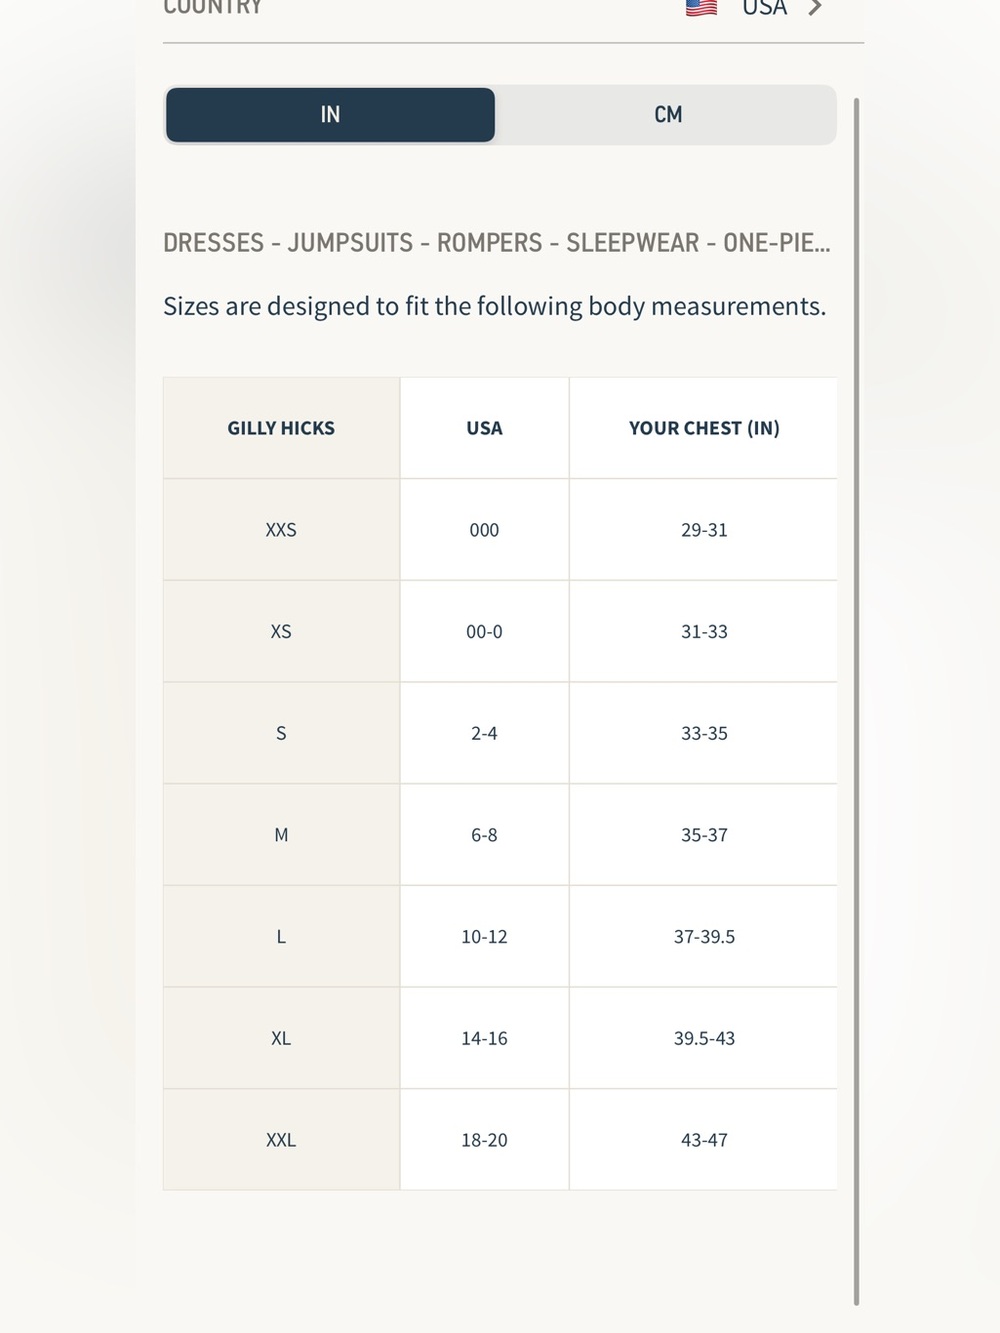Select the XS size cell
1000x1333 pixels.
(281, 632)
